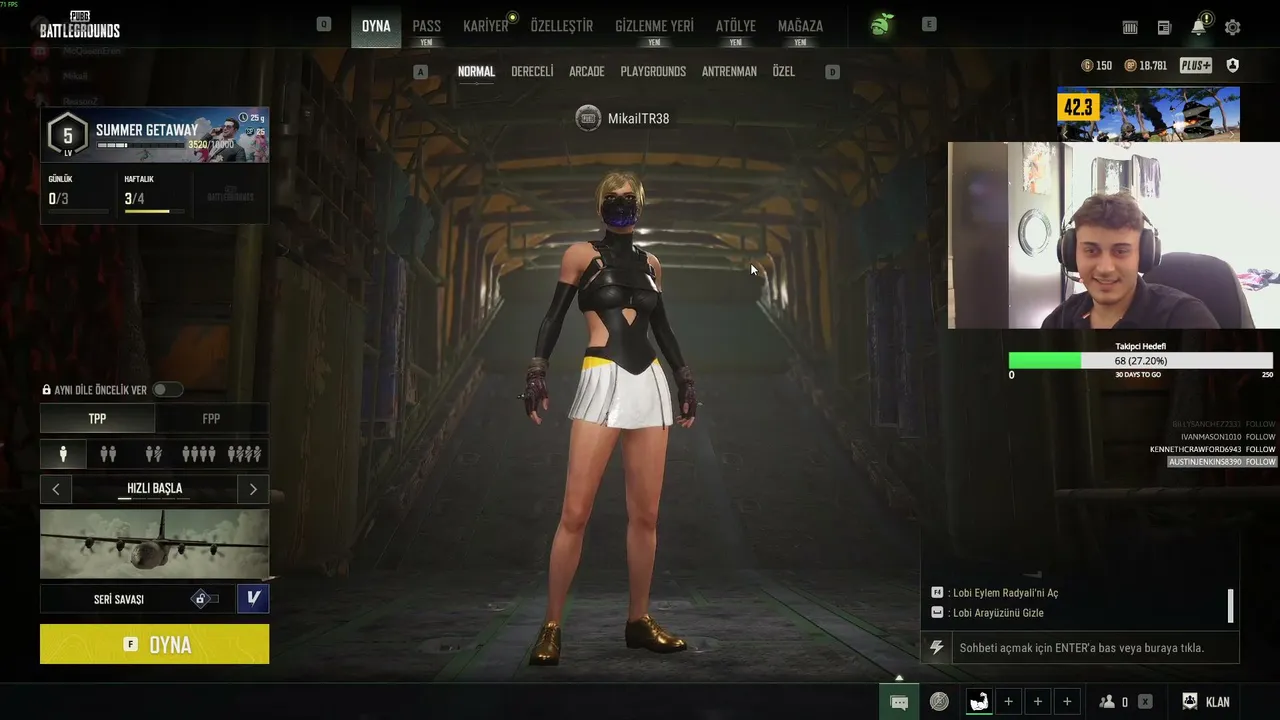Open the news feed icon
This screenshot has width=1280, height=720.
coord(1164,28)
